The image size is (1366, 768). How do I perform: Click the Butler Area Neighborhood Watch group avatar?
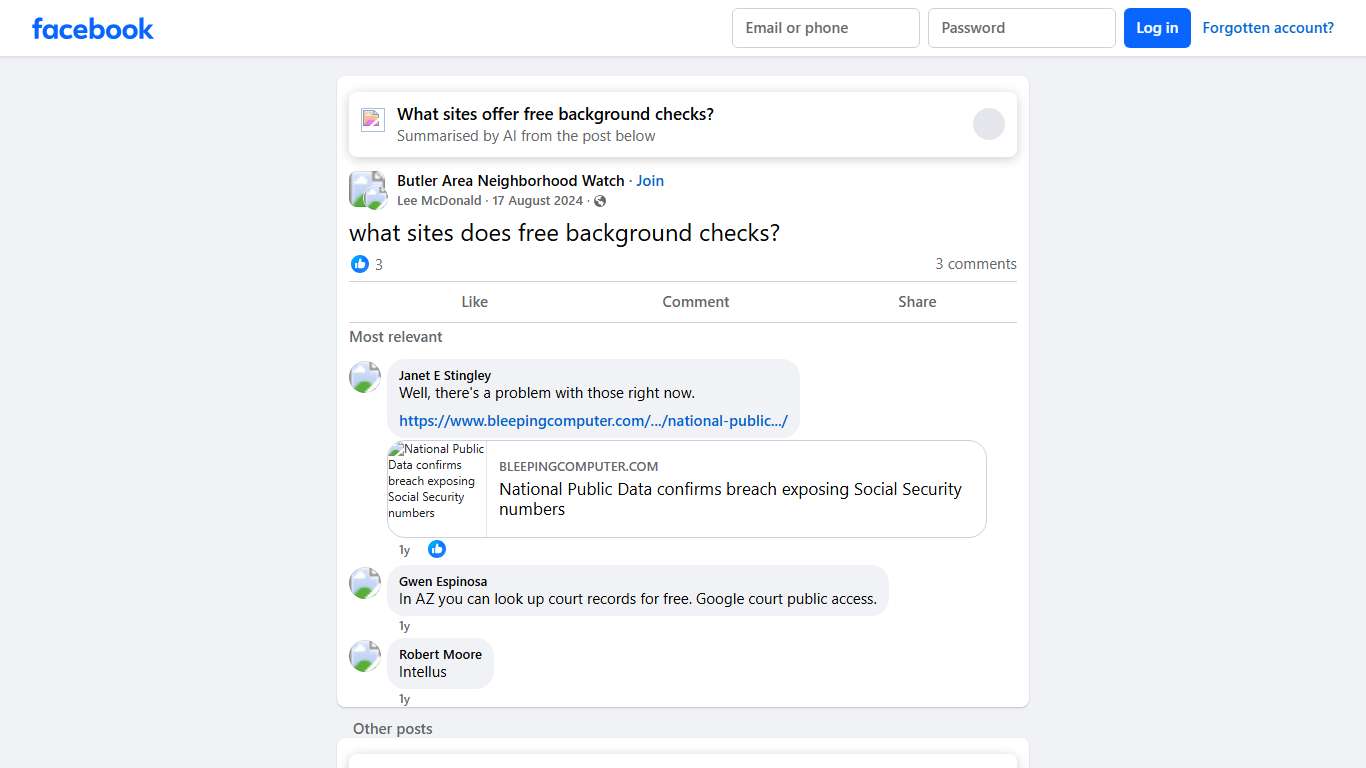point(367,189)
